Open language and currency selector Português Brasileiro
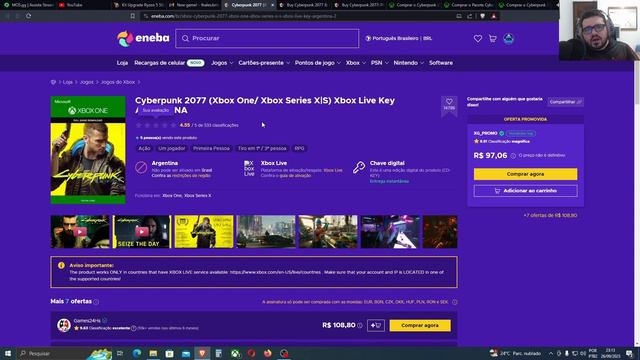The width and height of the screenshot is (640, 360). tap(399, 38)
